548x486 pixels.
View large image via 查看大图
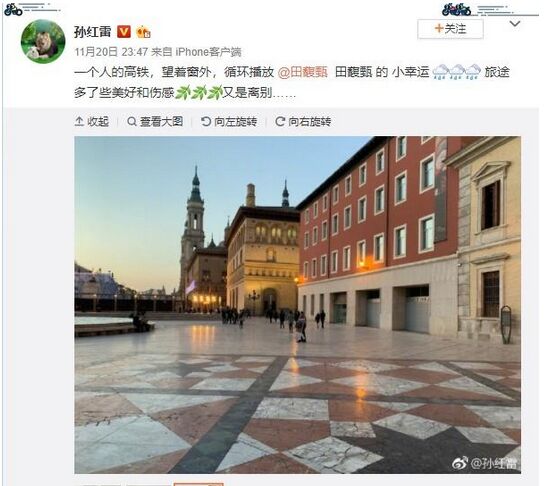click(x=156, y=122)
